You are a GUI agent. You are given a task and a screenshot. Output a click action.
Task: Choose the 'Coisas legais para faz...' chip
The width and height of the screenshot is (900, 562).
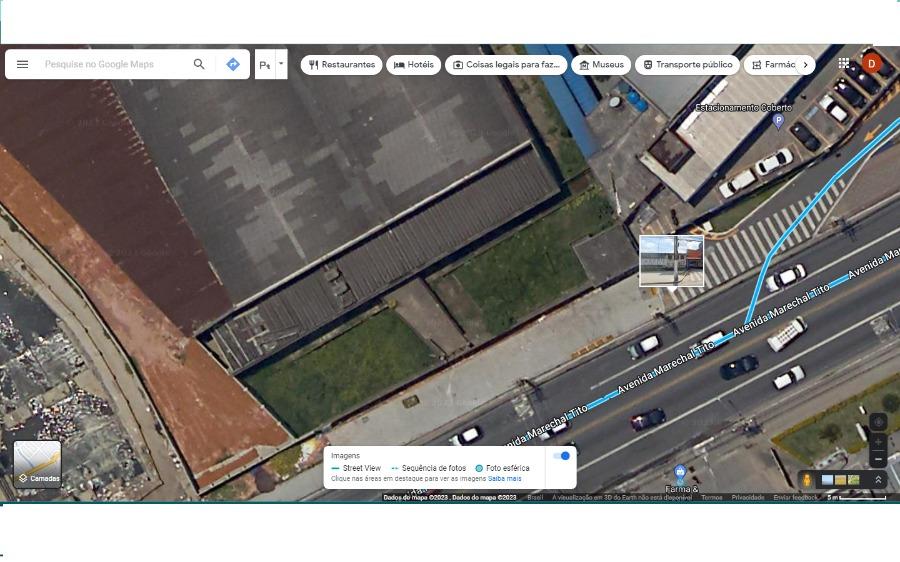coord(506,65)
